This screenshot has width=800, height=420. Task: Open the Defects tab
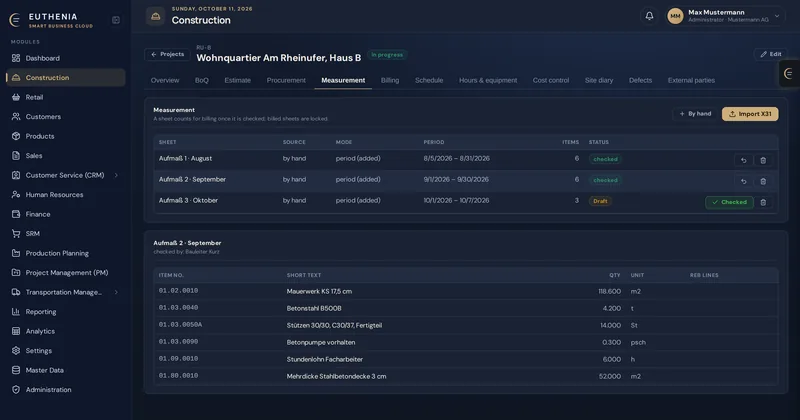pos(640,80)
